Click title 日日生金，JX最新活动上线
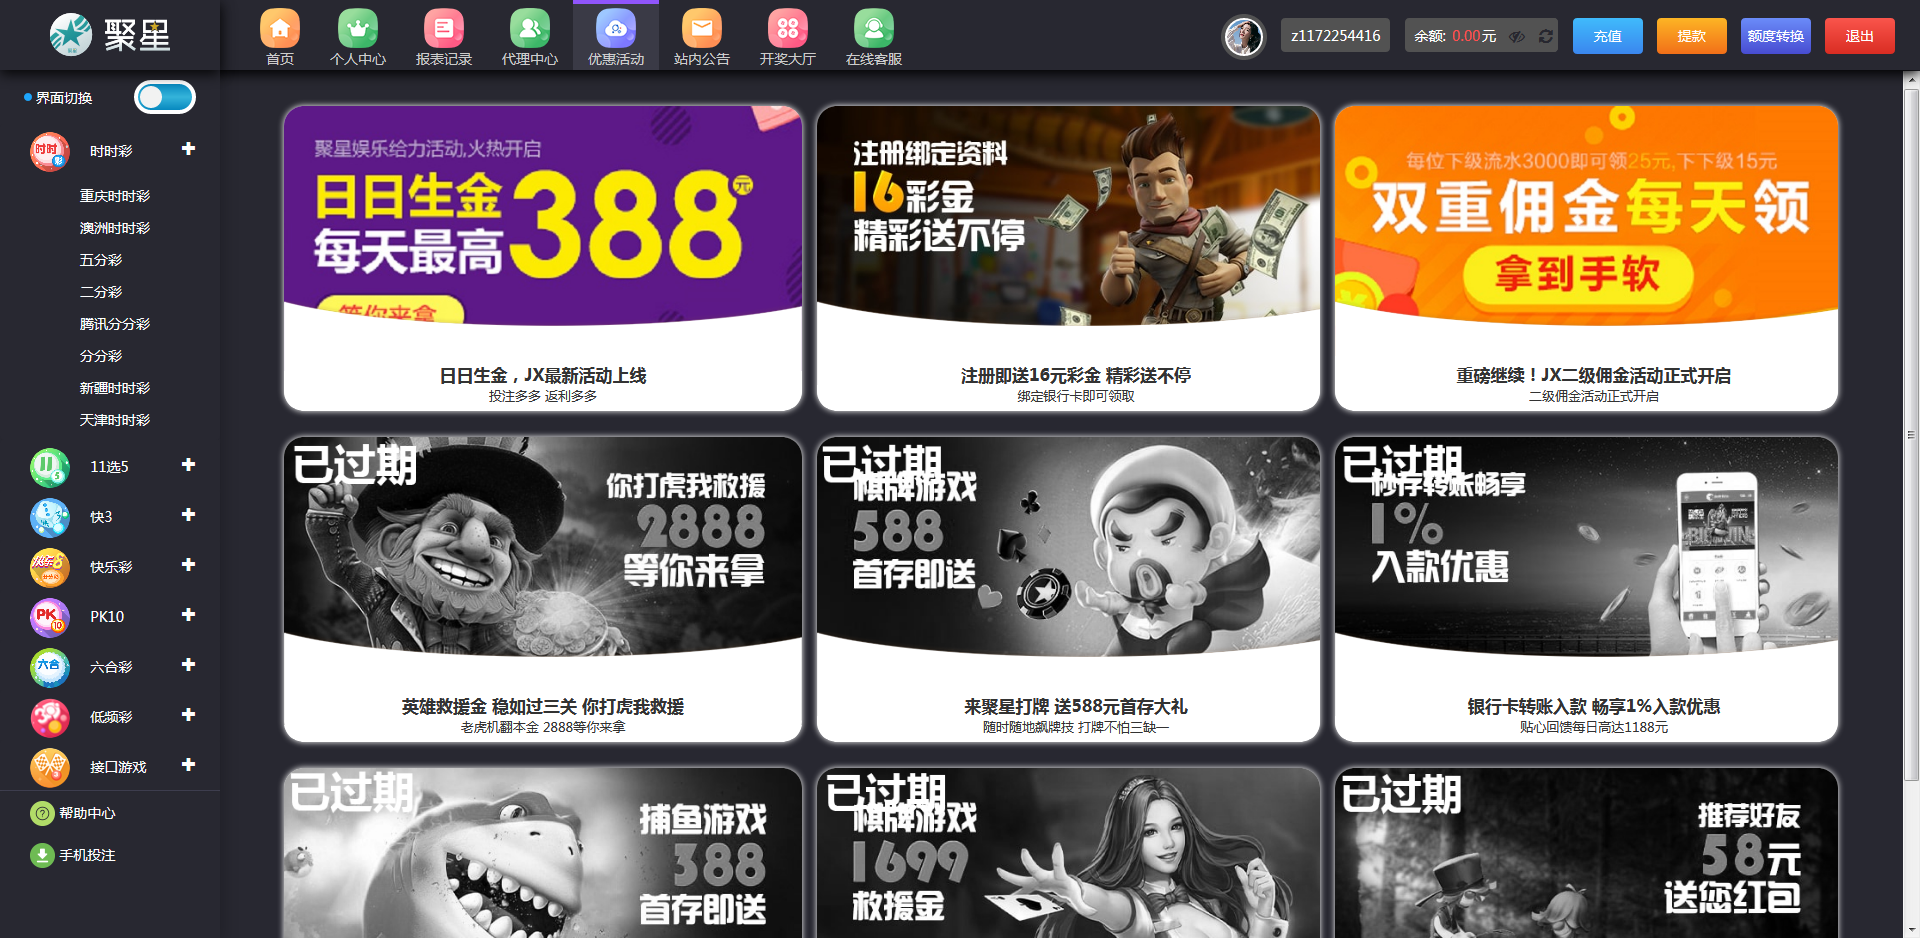This screenshot has width=1920, height=938. point(543,376)
